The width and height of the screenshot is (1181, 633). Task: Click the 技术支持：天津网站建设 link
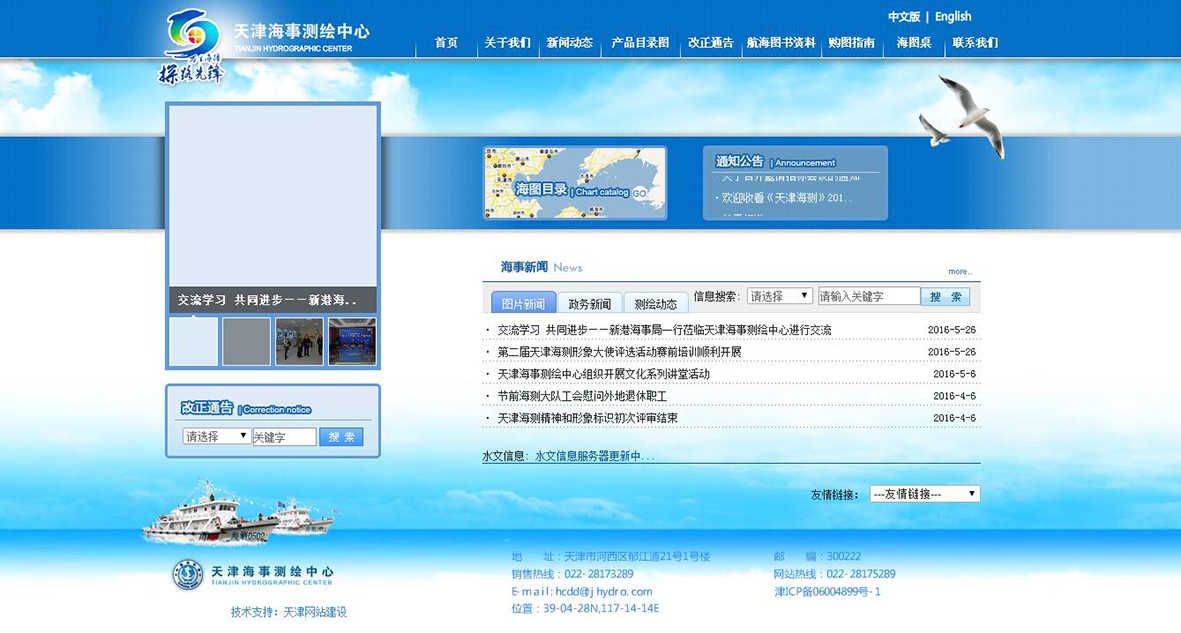pyautogui.click(x=288, y=612)
